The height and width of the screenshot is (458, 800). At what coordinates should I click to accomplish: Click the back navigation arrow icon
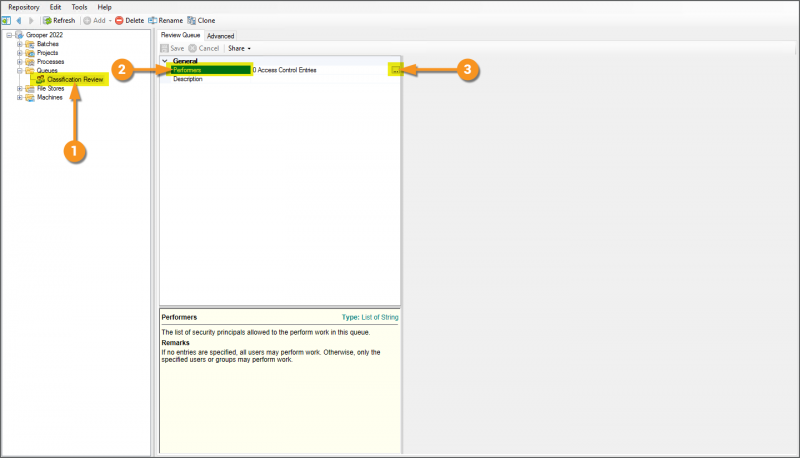pyautogui.click(x=19, y=20)
